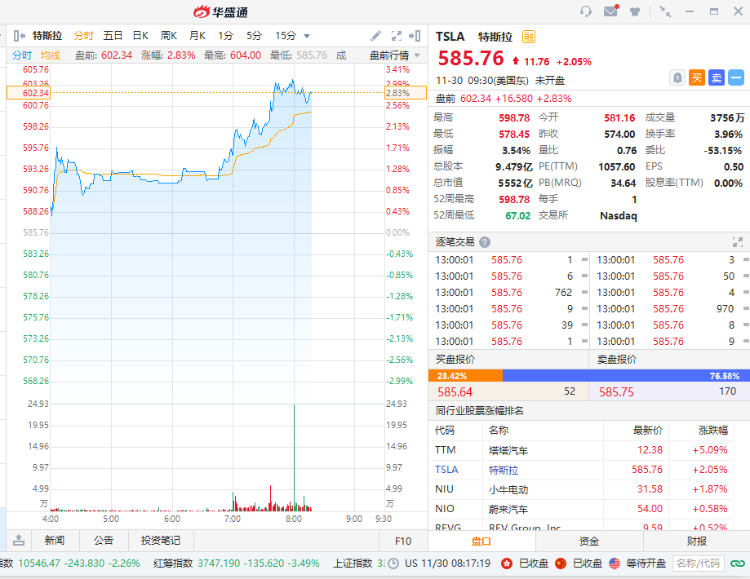Viewport: 750px width, 579px height.
Task: Click the blue 76.58% sell ratio bar
Action: pos(626,376)
